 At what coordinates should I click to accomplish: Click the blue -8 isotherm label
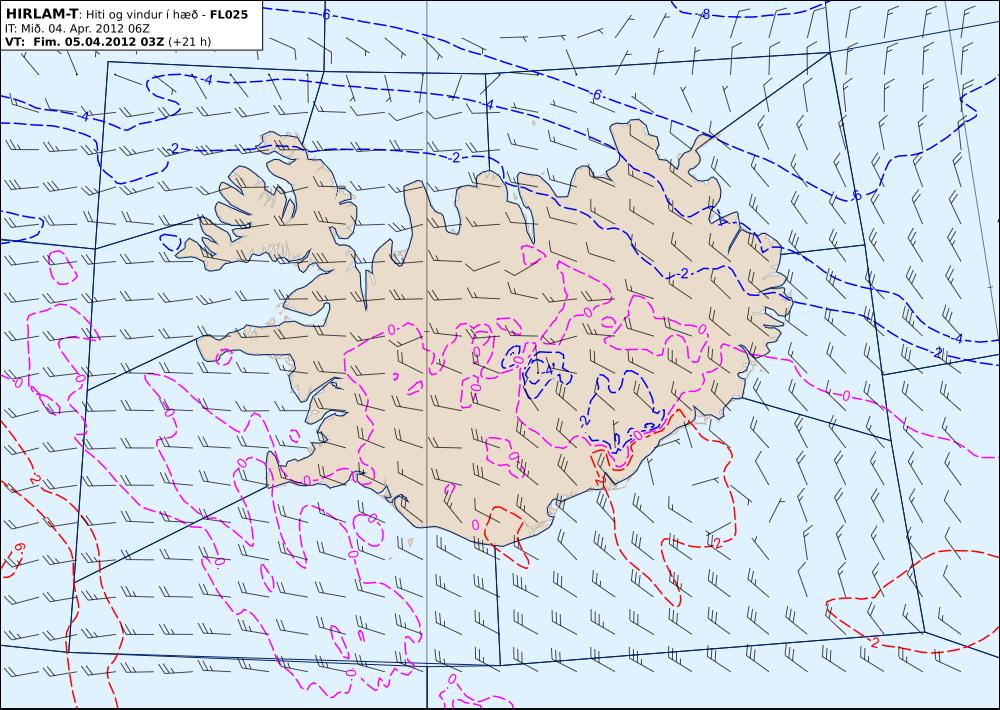pos(703,13)
